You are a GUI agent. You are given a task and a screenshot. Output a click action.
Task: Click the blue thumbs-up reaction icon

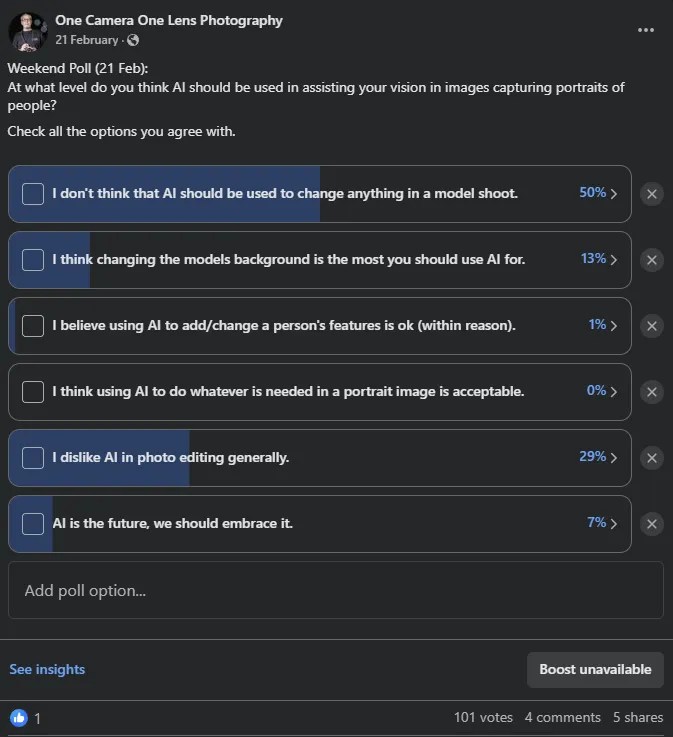pyautogui.click(x=19, y=717)
